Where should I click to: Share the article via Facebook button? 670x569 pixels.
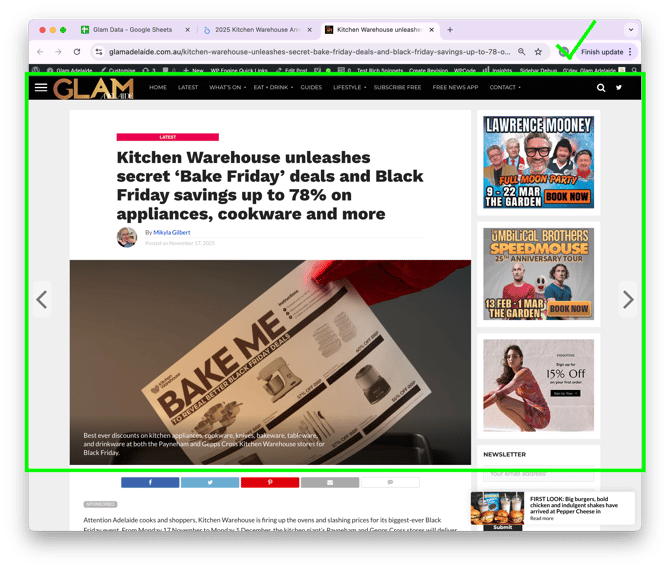[150, 482]
